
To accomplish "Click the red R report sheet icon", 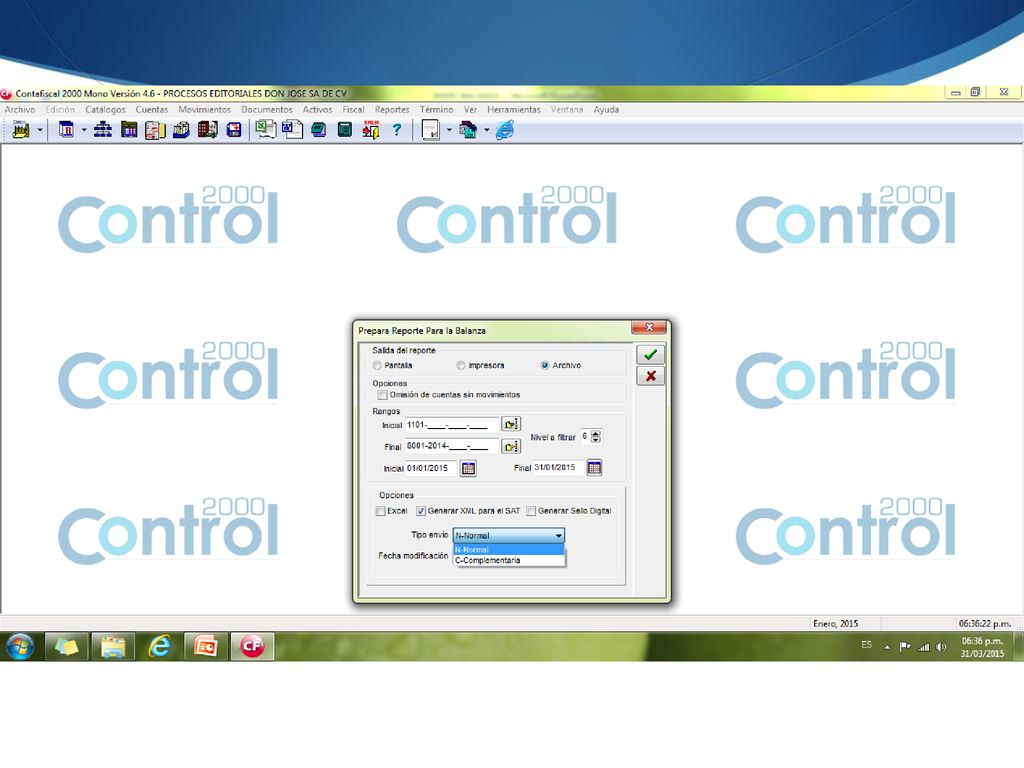I will (66, 131).
